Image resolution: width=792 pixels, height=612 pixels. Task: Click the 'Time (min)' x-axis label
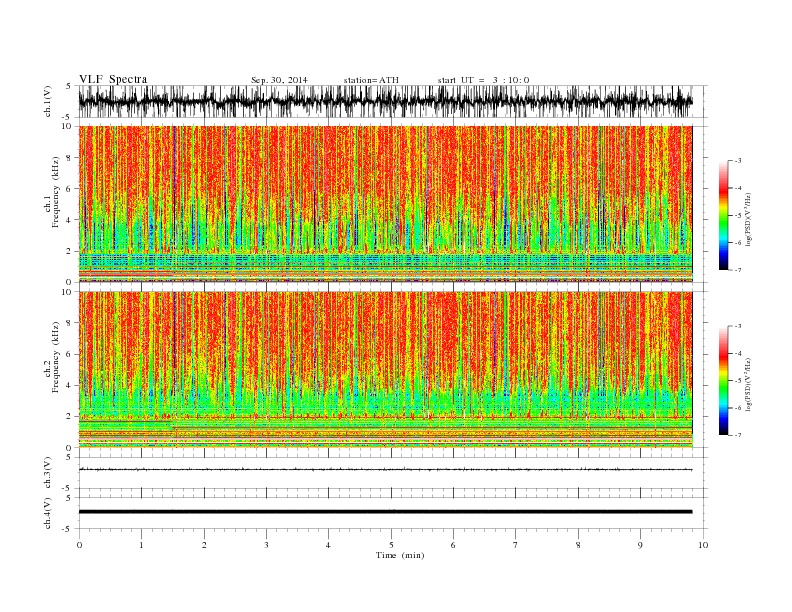(400, 555)
